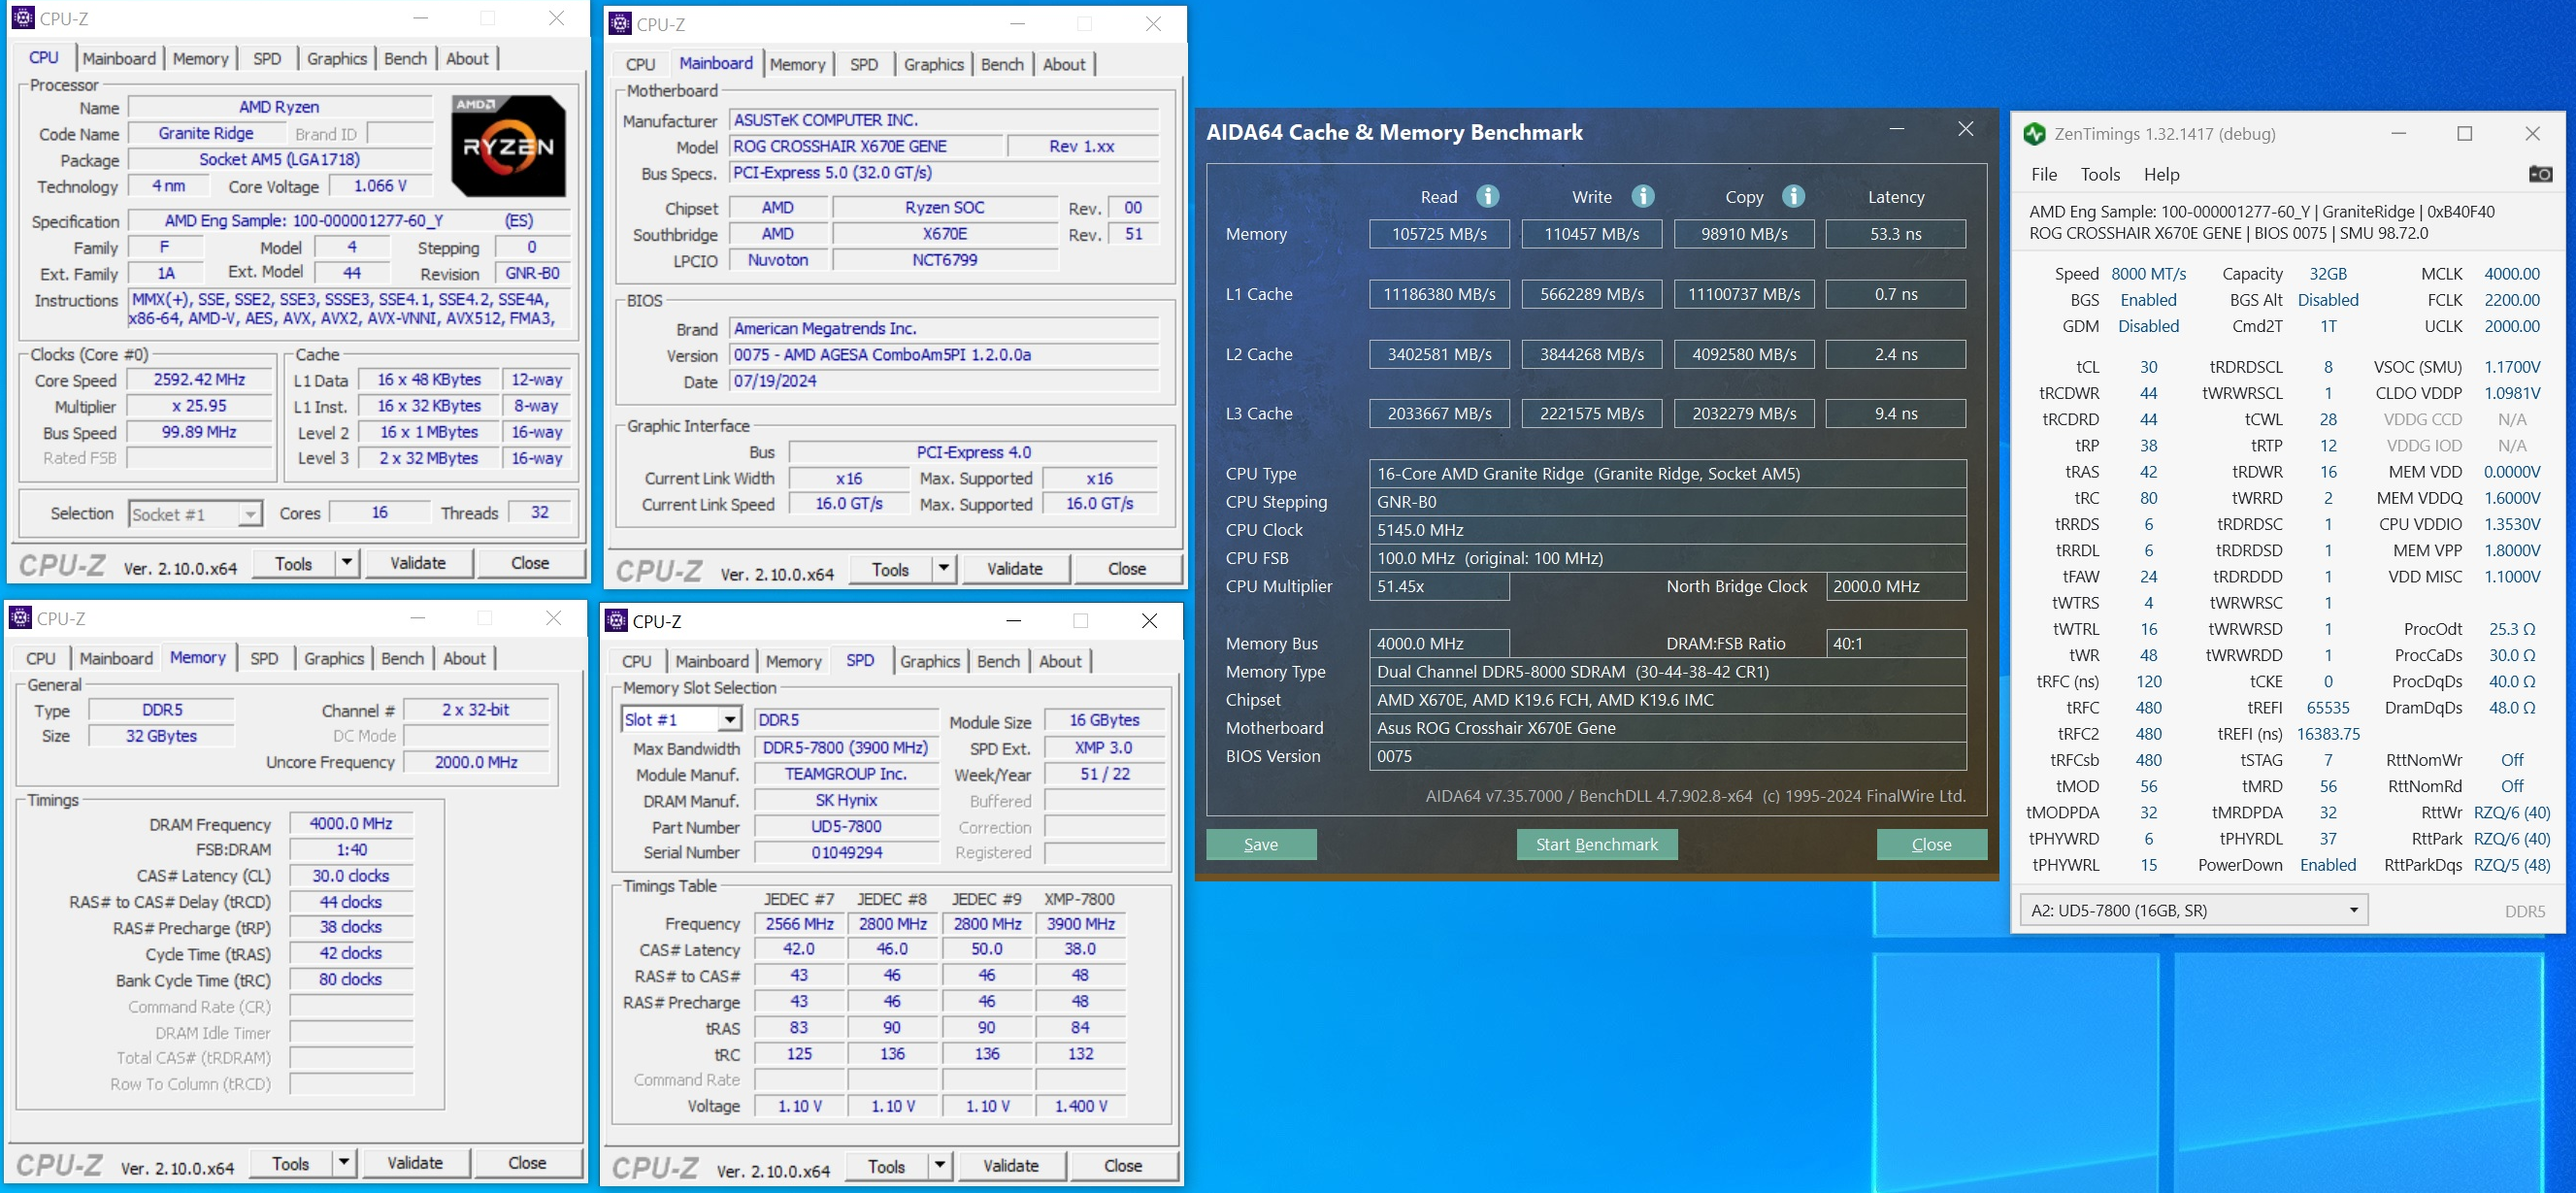Click the Save button in AIDA64
Screen dimensions: 2576x1193
(1261, 844)
